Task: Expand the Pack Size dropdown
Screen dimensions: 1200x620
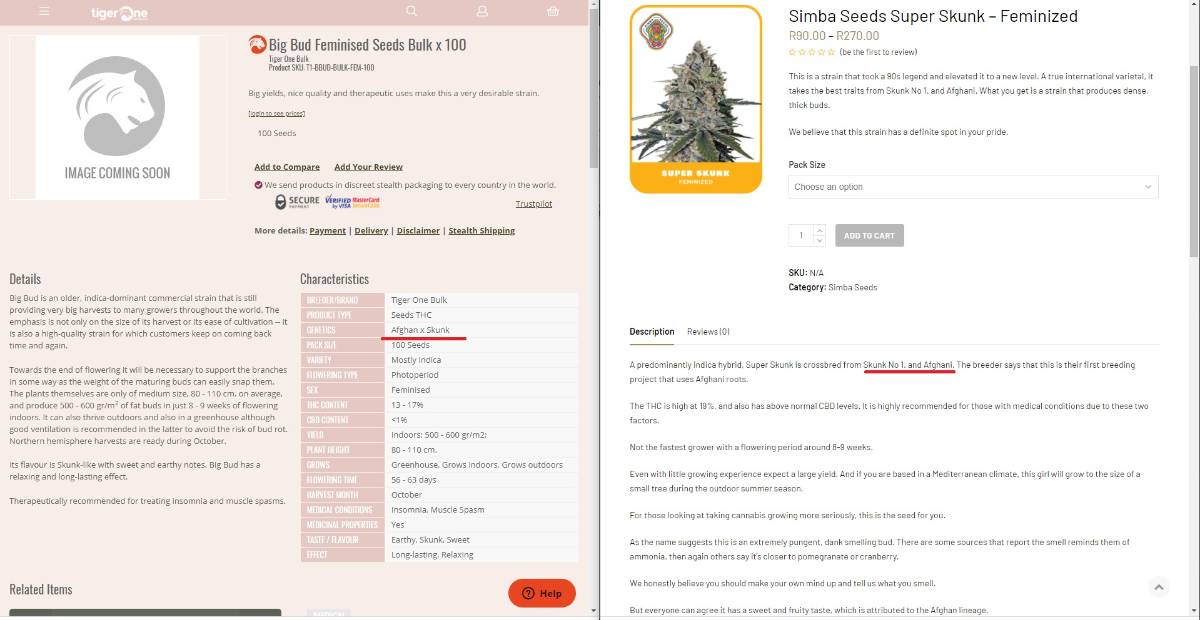Action: pos(973,187)
